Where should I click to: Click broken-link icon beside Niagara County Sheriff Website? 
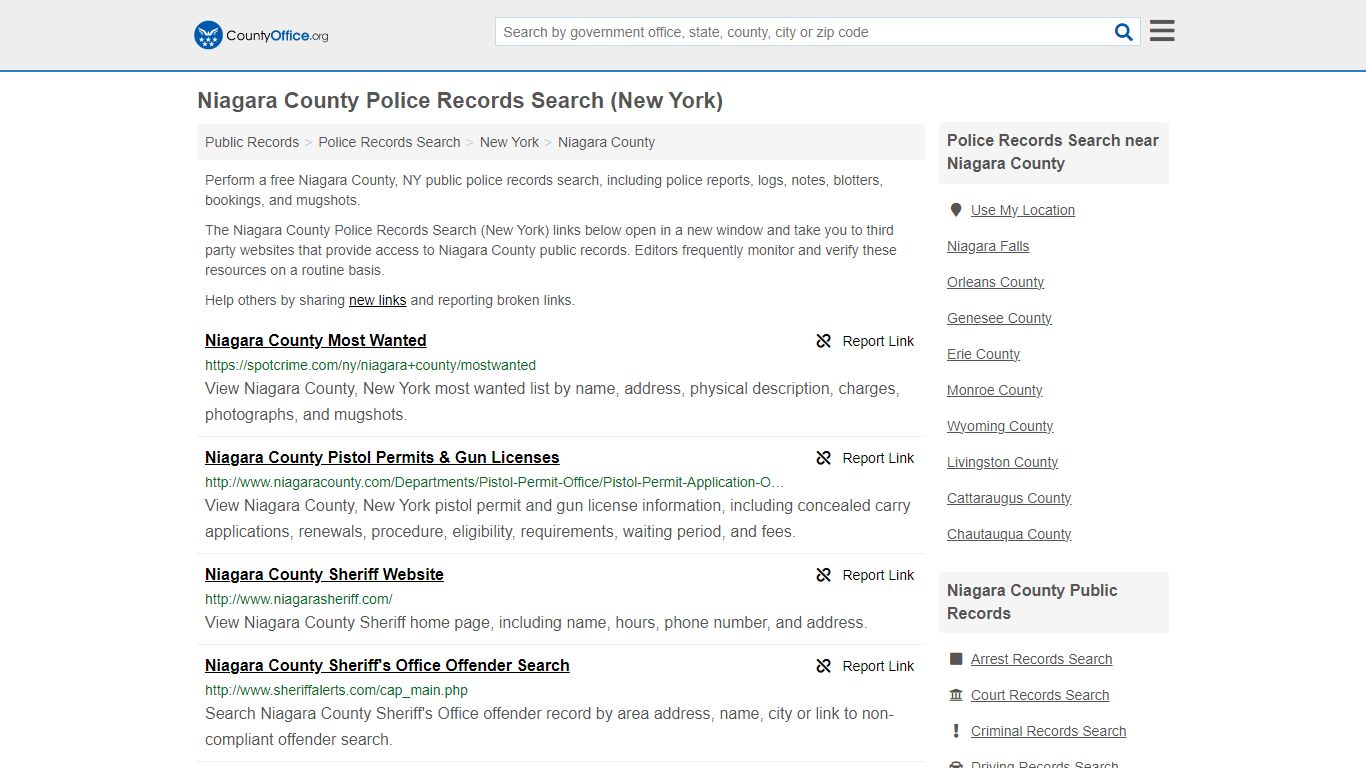(824, 575)
